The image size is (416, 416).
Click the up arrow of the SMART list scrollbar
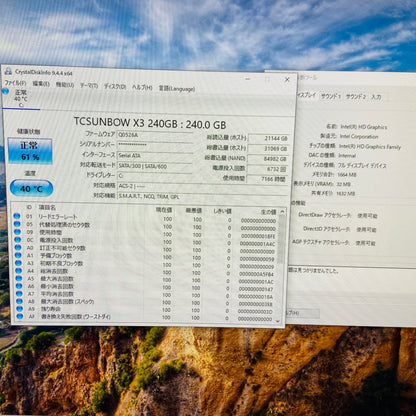(282, 212)
